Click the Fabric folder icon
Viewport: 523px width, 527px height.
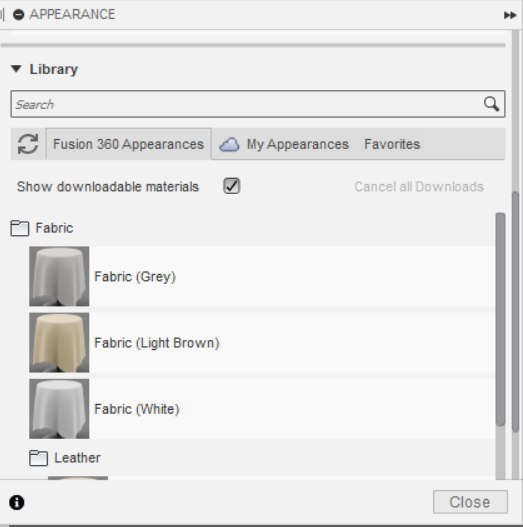pos(19,228)
